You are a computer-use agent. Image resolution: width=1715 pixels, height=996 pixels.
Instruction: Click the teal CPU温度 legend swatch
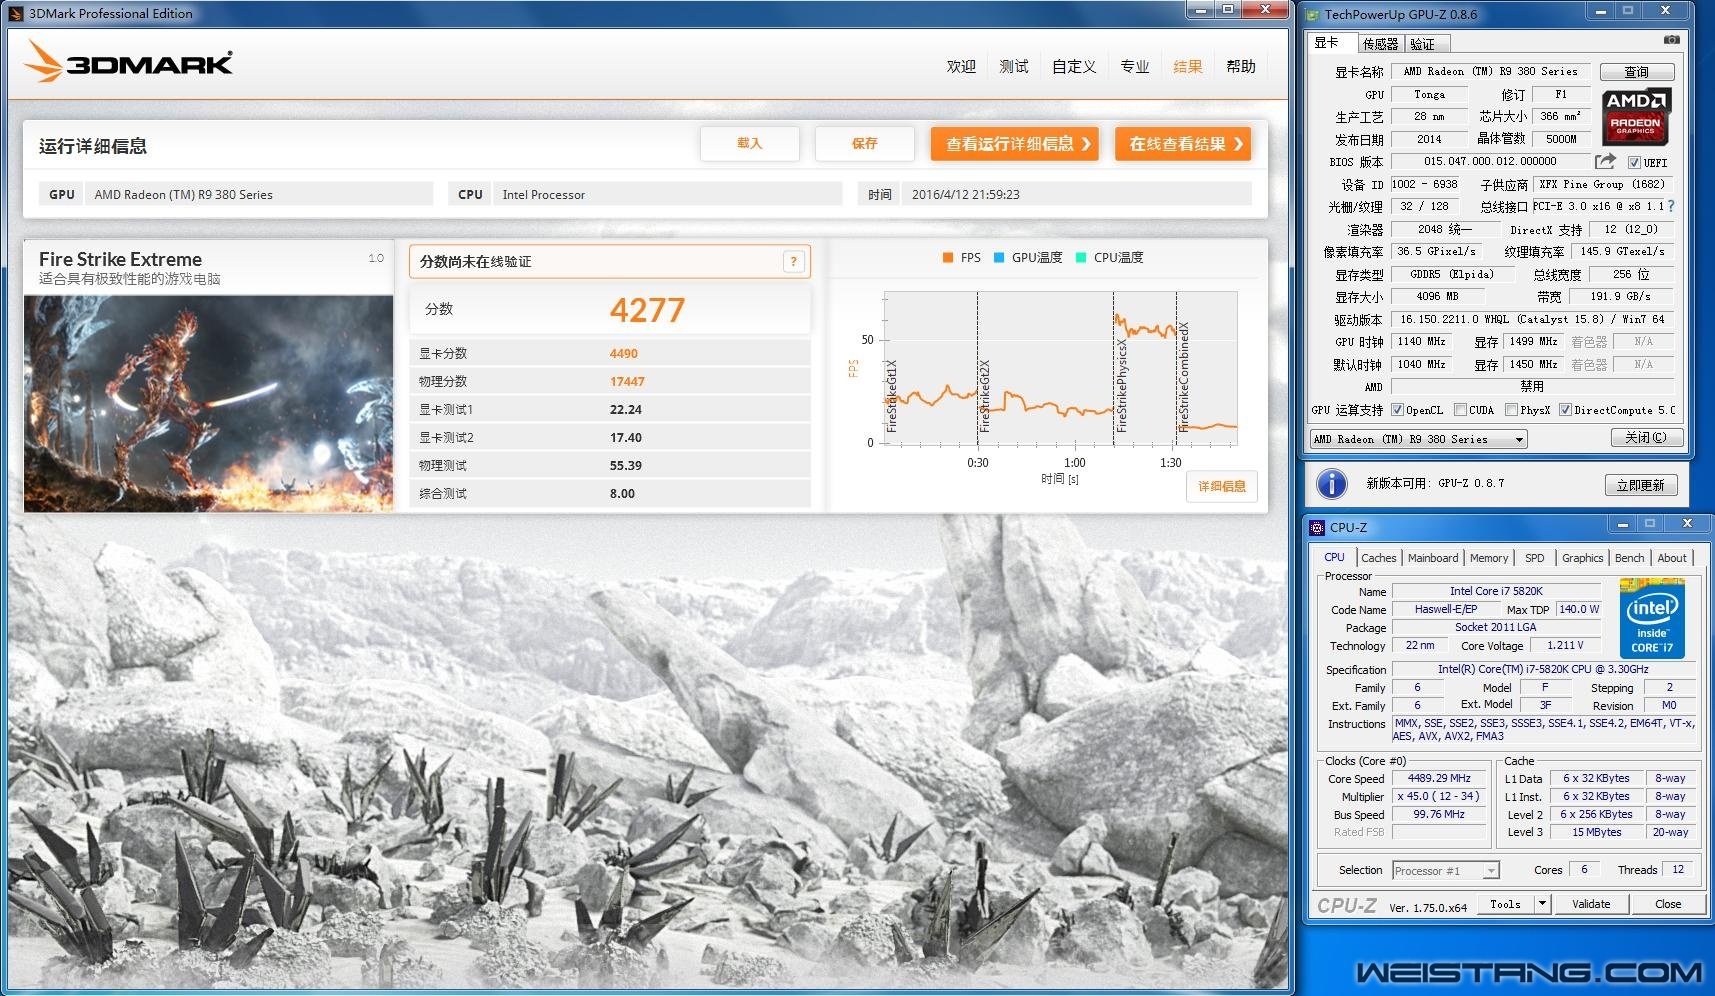1081,258
